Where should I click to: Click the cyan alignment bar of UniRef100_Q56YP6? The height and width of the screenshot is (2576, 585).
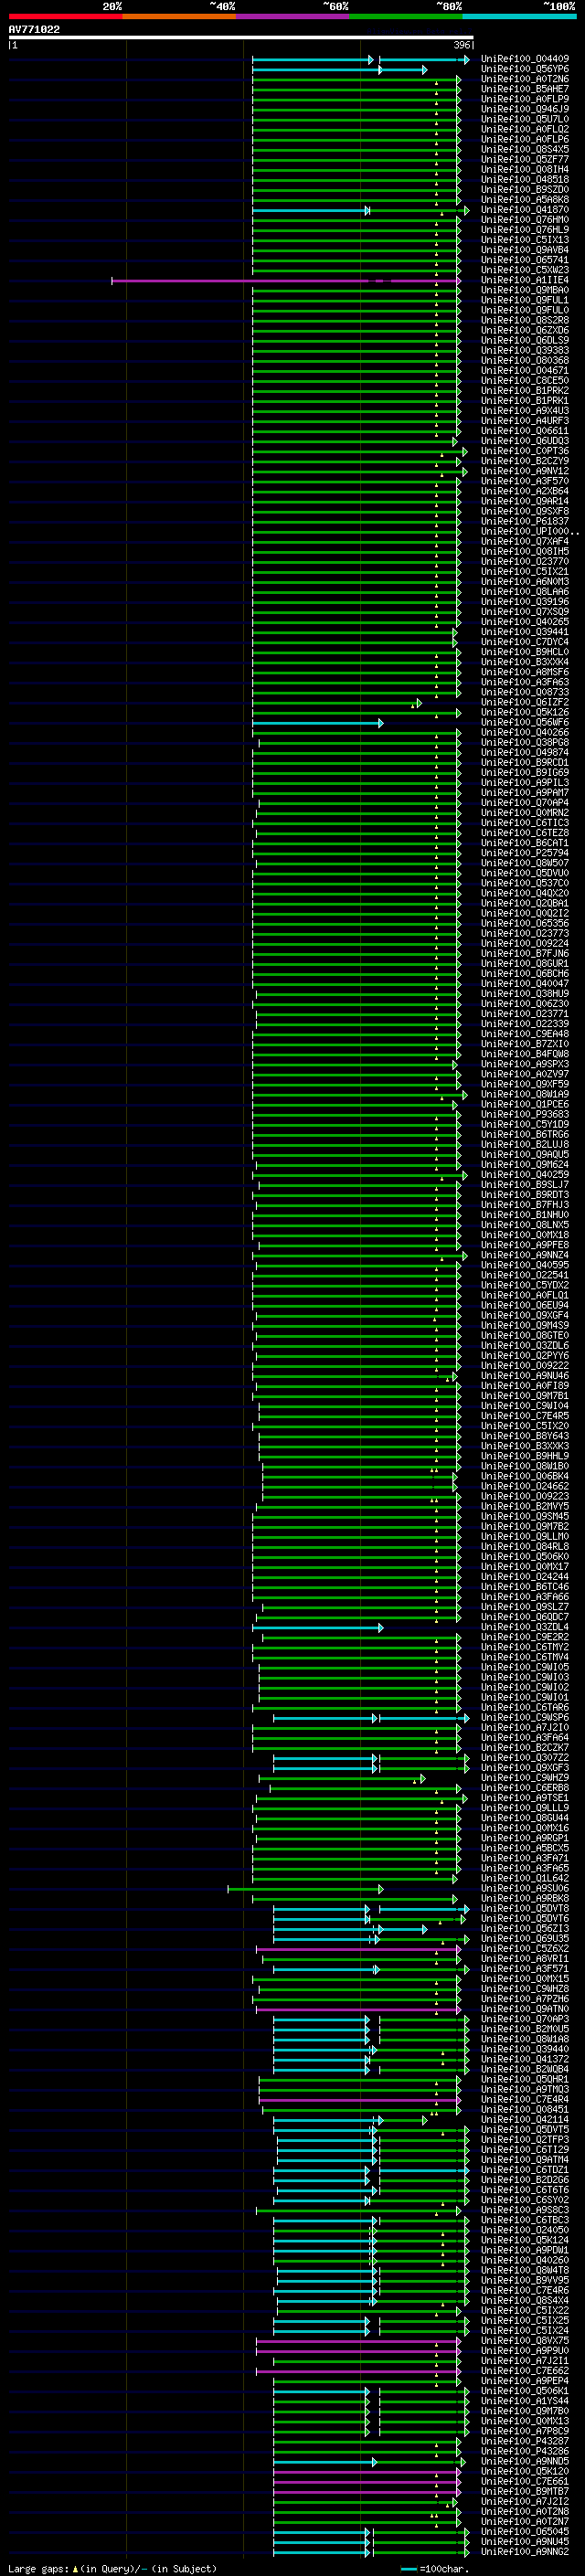[x=340, y=69]
